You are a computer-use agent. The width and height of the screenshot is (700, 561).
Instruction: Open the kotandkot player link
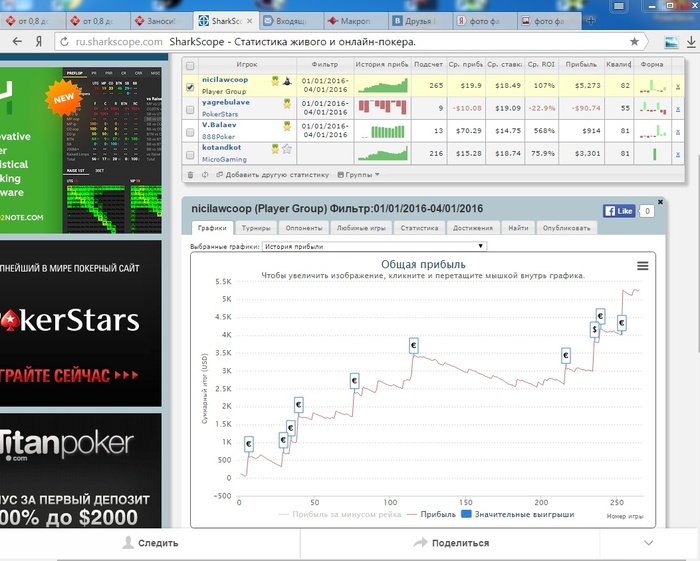(x=221, y=147)
